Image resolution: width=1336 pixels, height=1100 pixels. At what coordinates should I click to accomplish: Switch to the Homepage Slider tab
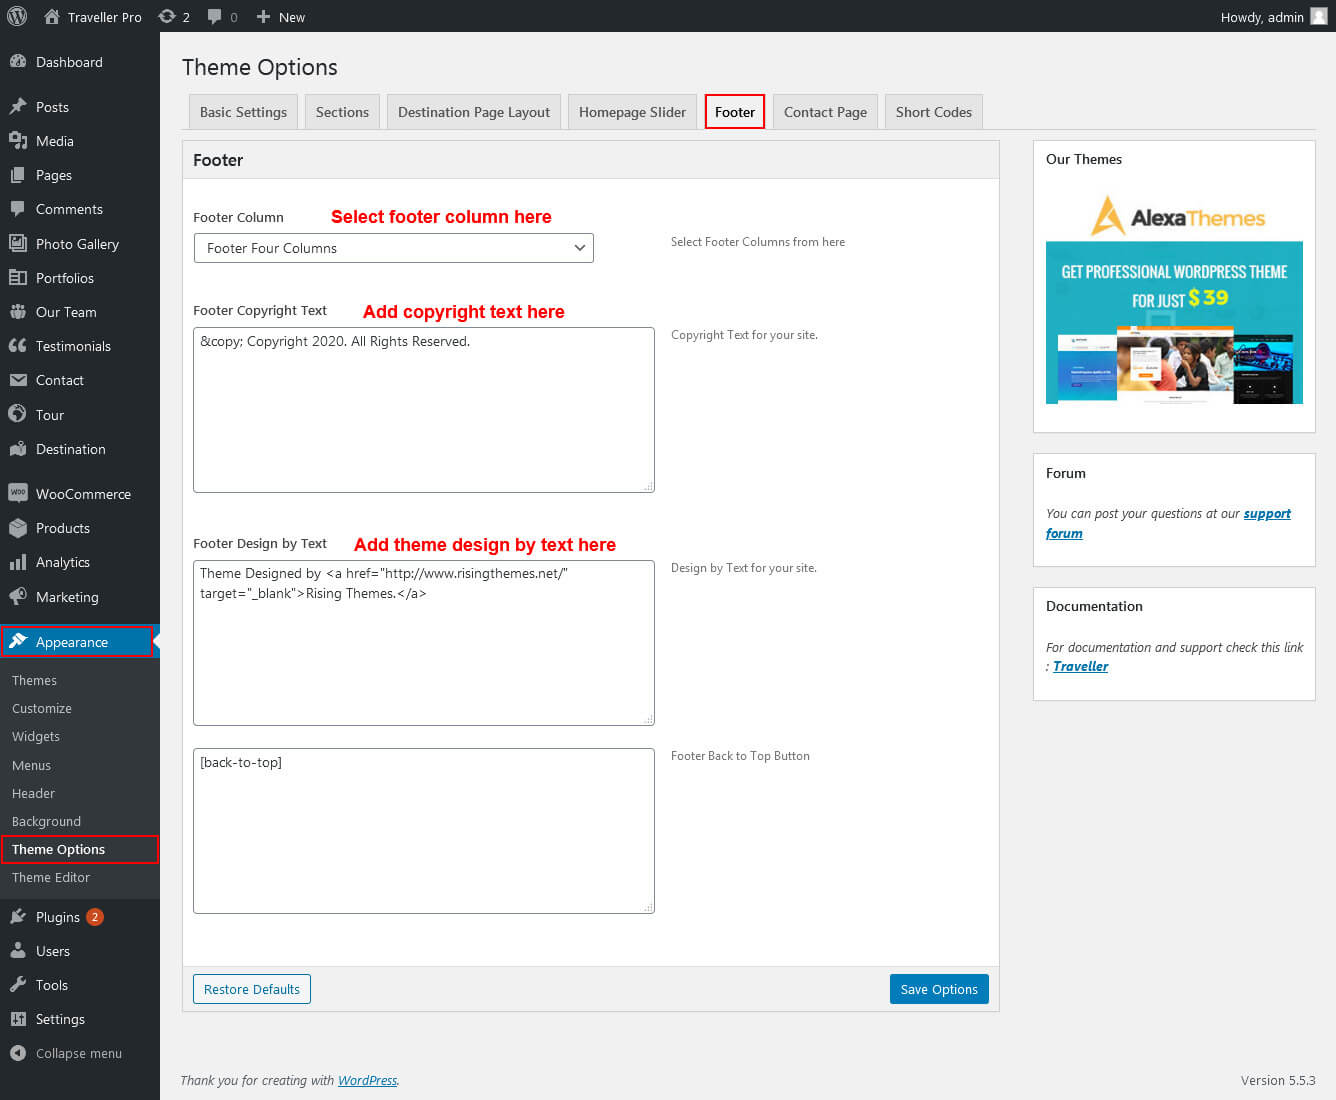(x=632, y=112)
